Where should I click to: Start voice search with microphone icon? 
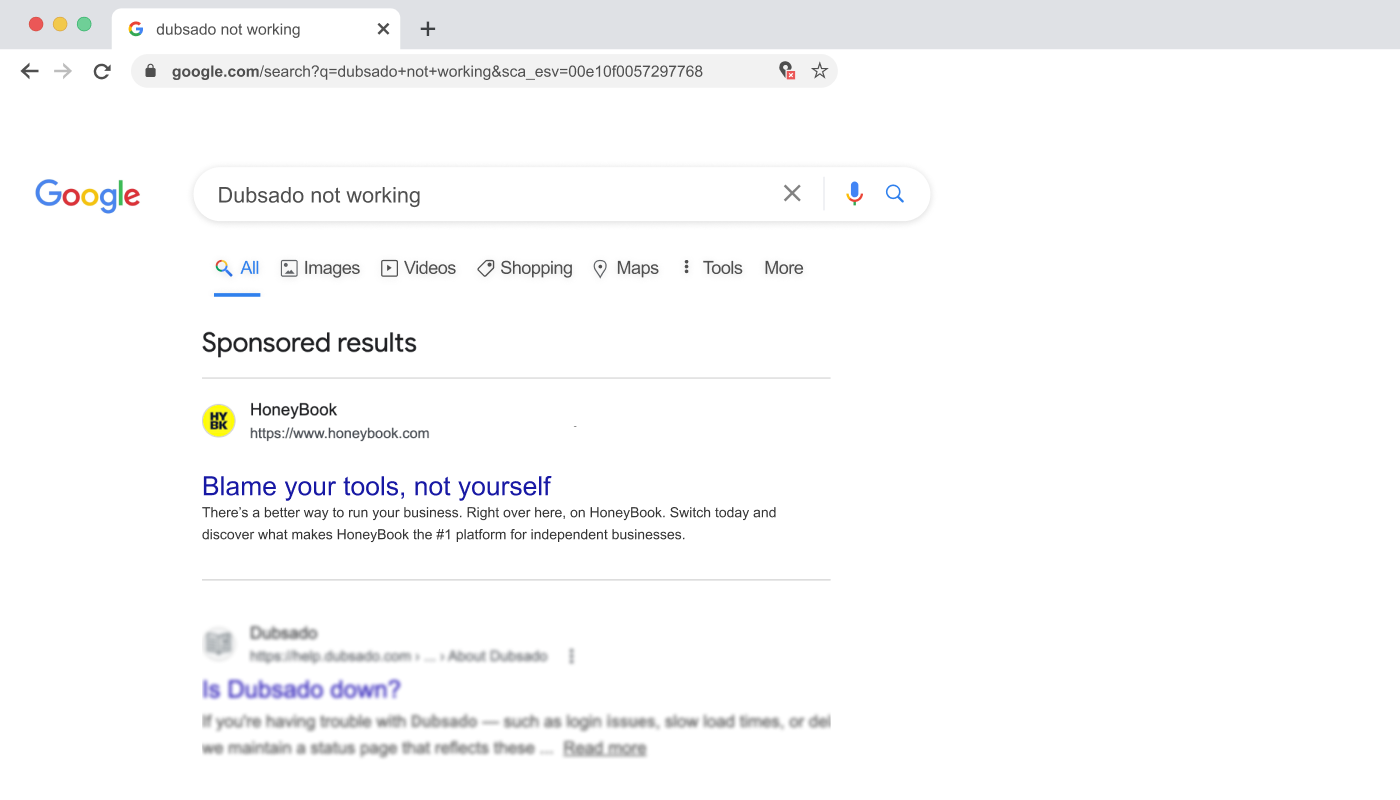point(854,193)
